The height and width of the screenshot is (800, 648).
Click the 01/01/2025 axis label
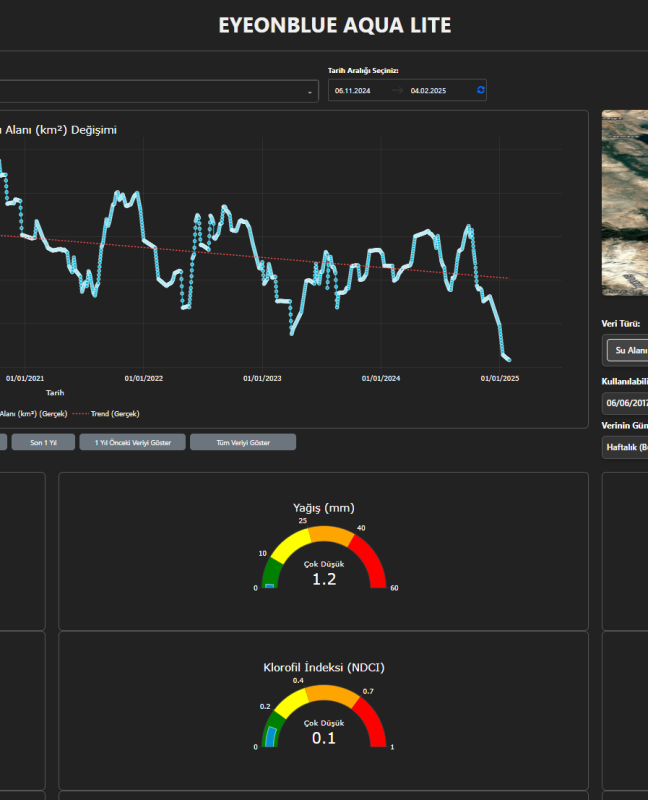point(500,379)
